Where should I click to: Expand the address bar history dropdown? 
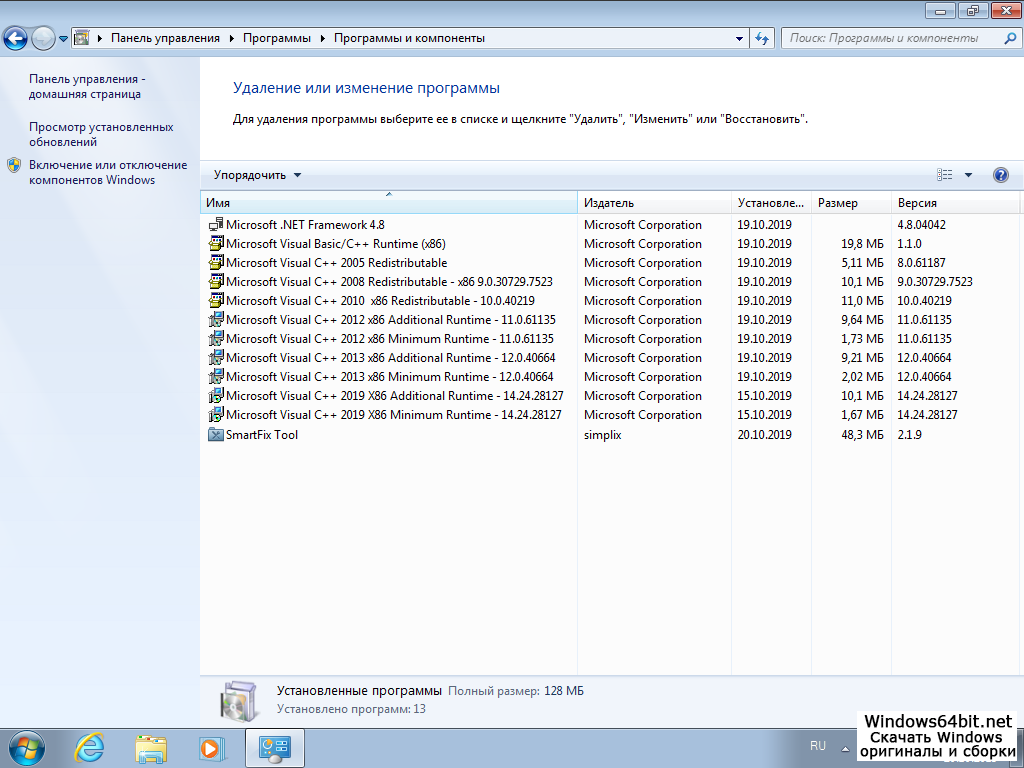pos(739,38)
